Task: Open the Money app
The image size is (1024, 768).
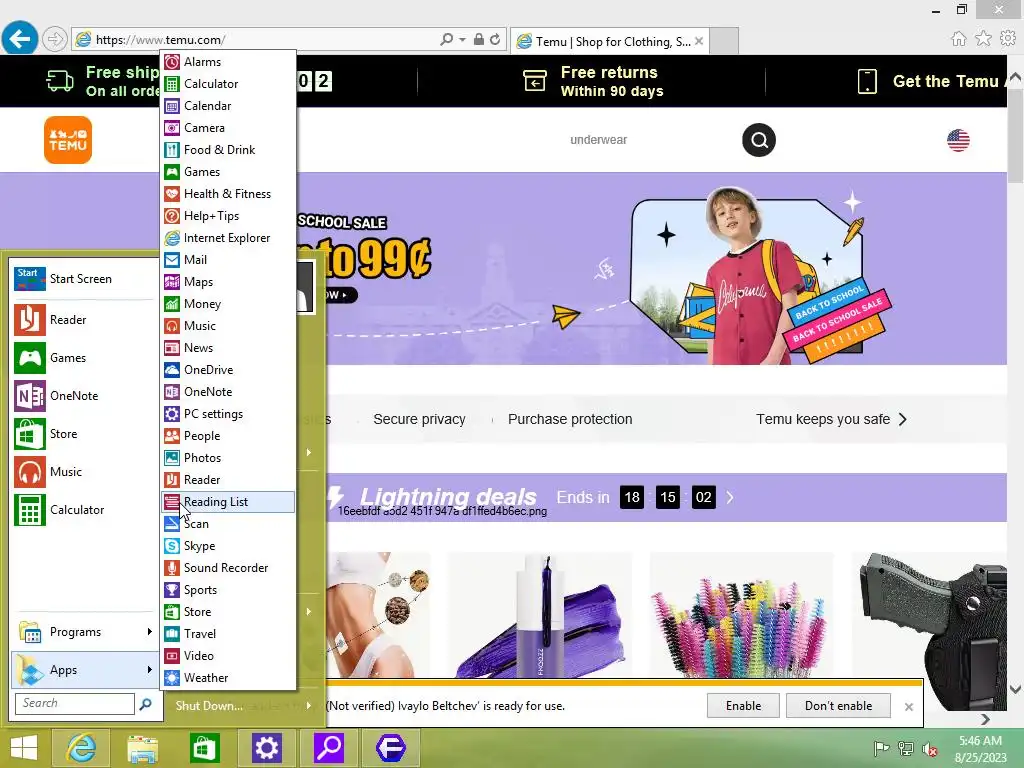Action: [228, 304]
